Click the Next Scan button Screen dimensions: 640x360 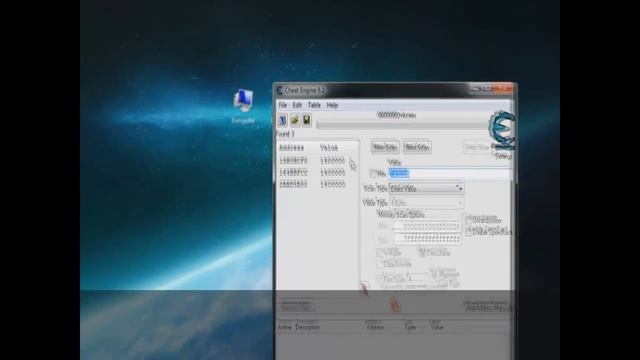click(x=417, y=147)
